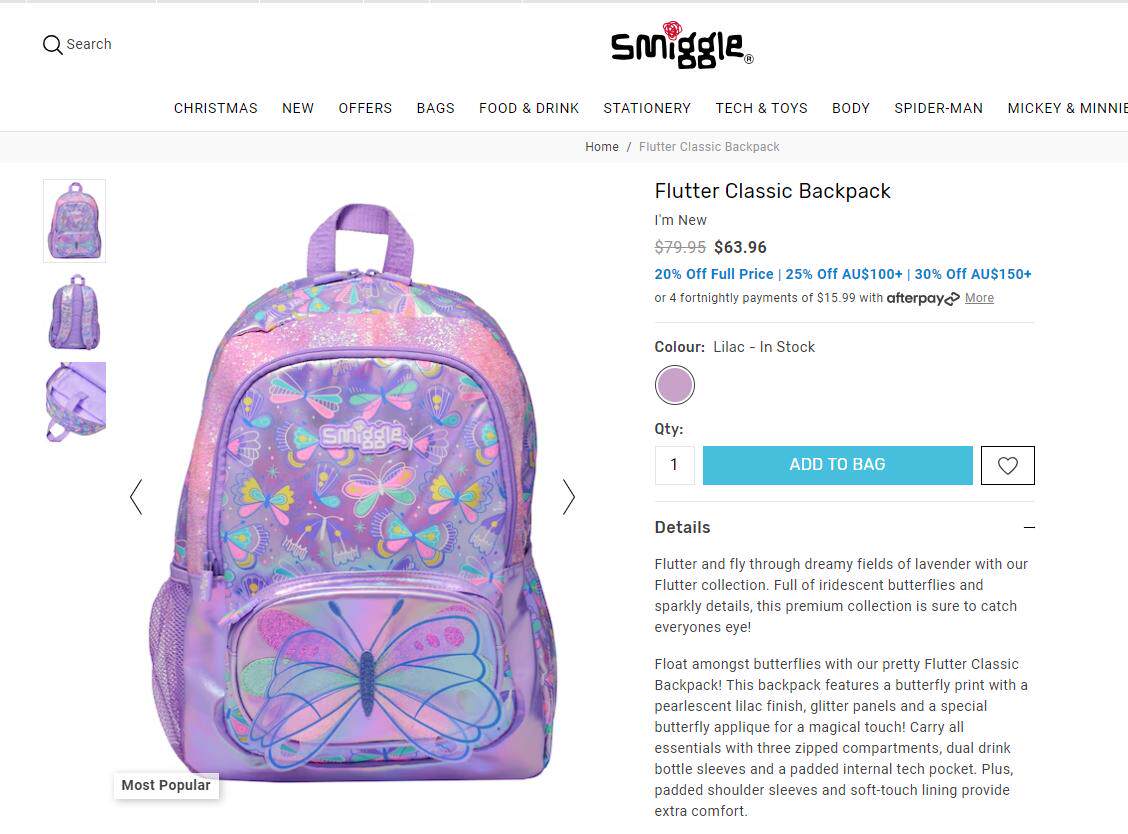This screenshot has width=1128, height=834.
Task: Open the Stationery menu
Action: (x=647, y=108)
